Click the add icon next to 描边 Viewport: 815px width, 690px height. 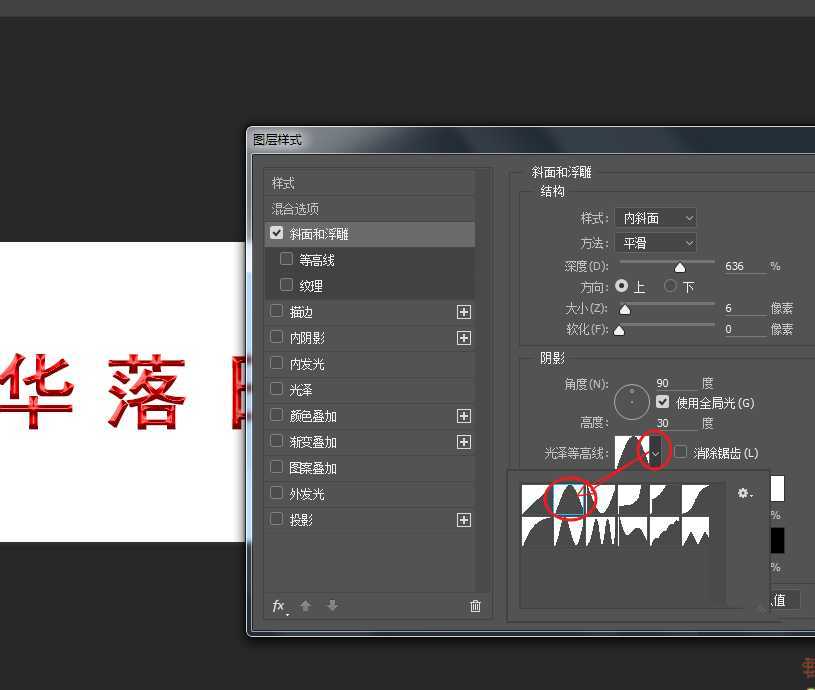[x=463, y=312]
